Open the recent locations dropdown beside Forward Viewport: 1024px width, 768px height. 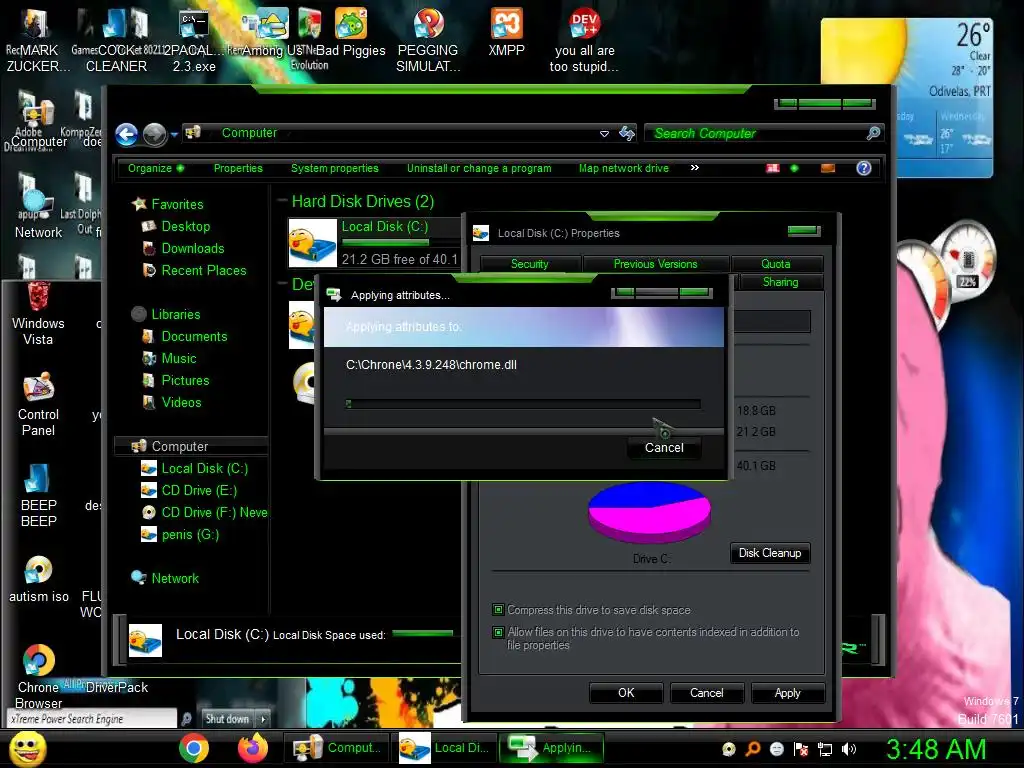pyautogui.click(x=174, y=135)
